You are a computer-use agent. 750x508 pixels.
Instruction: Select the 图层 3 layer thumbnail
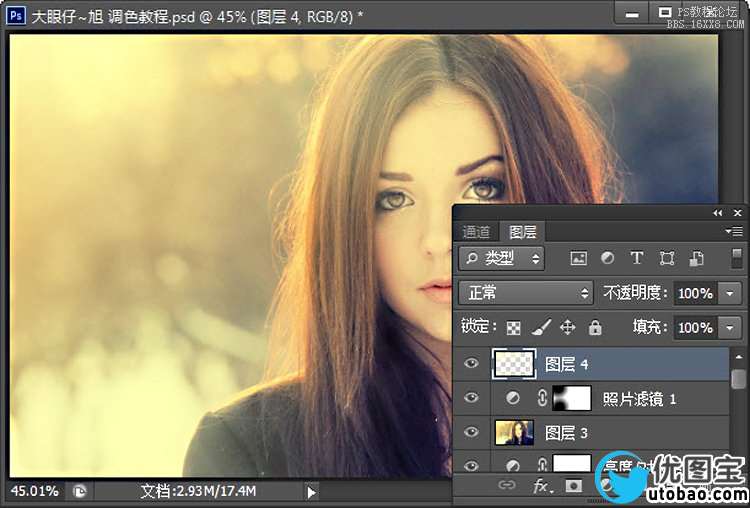tap(514, 432)
